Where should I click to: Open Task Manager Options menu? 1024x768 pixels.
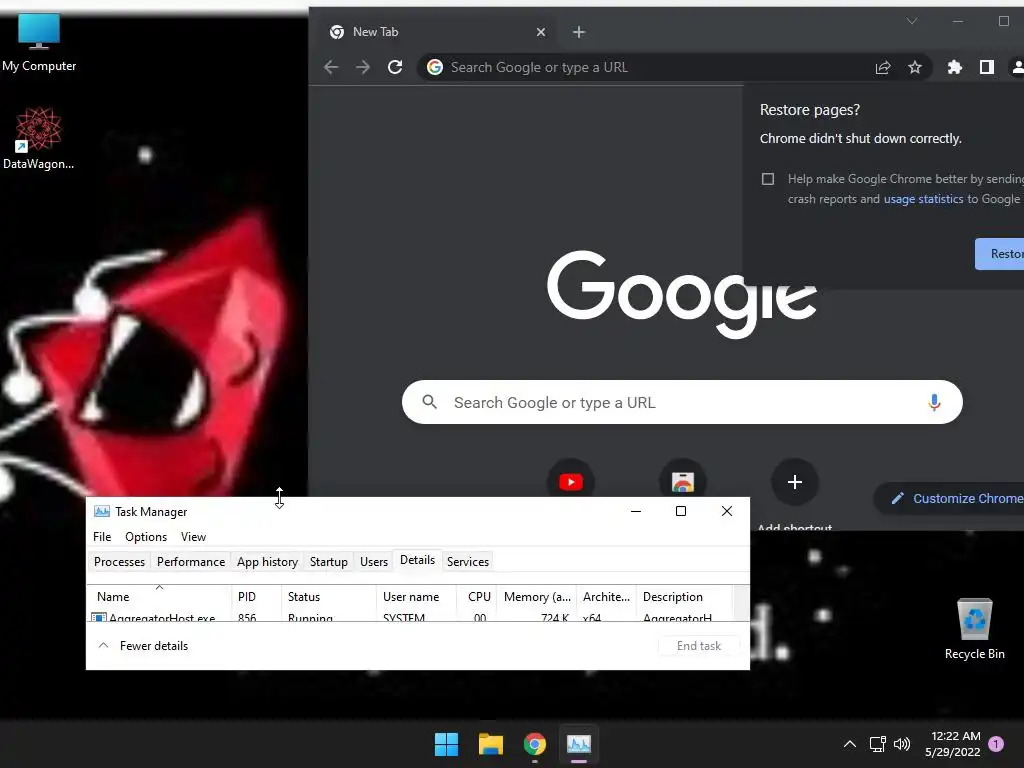click(146, 537)
